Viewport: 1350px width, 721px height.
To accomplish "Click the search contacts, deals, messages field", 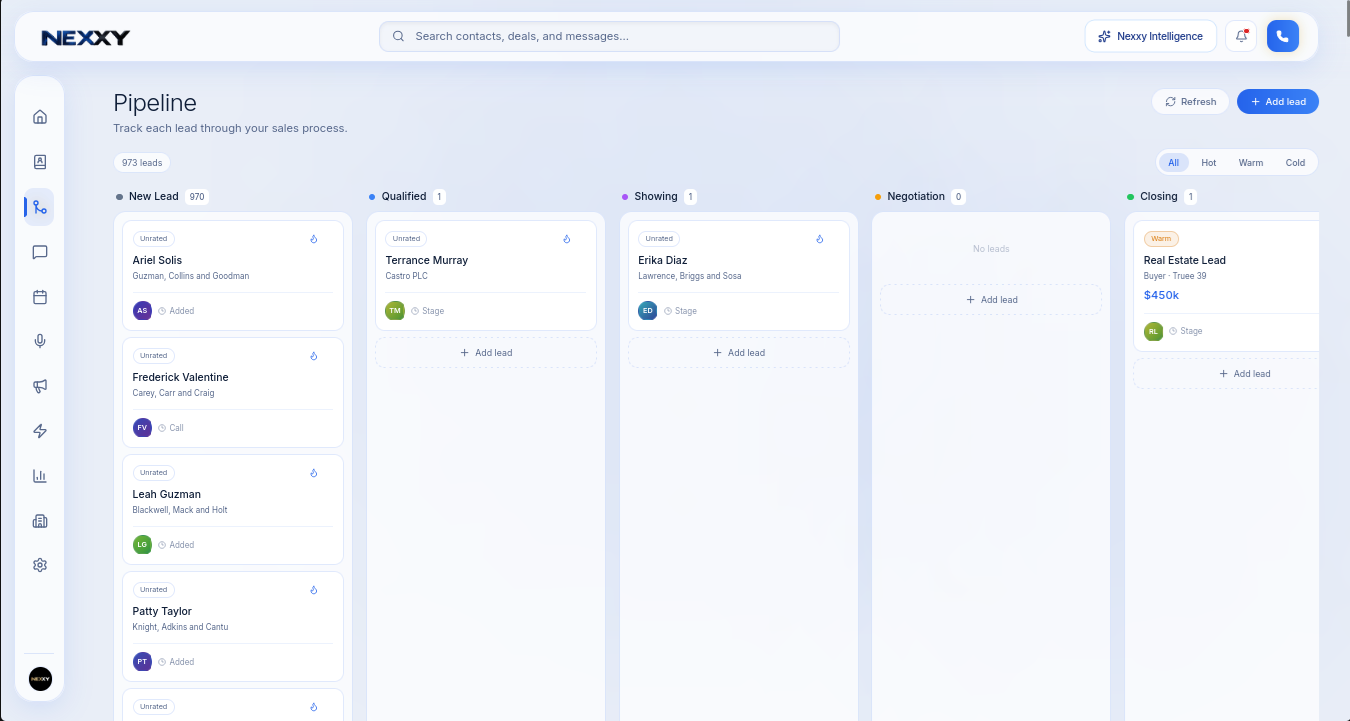I will [x=609, y=36].
